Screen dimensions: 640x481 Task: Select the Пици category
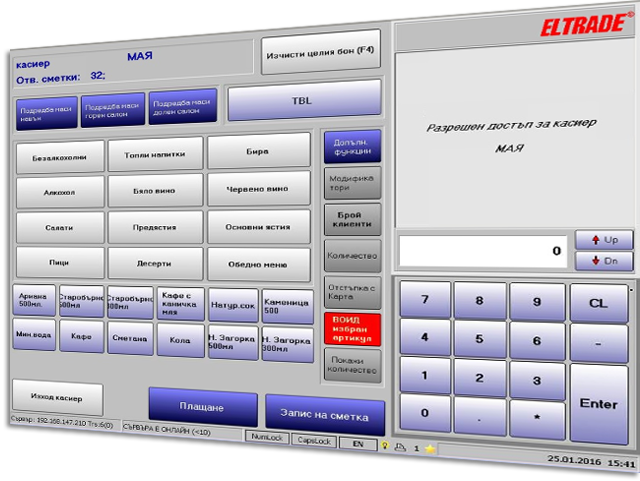(x=60, y=263)
